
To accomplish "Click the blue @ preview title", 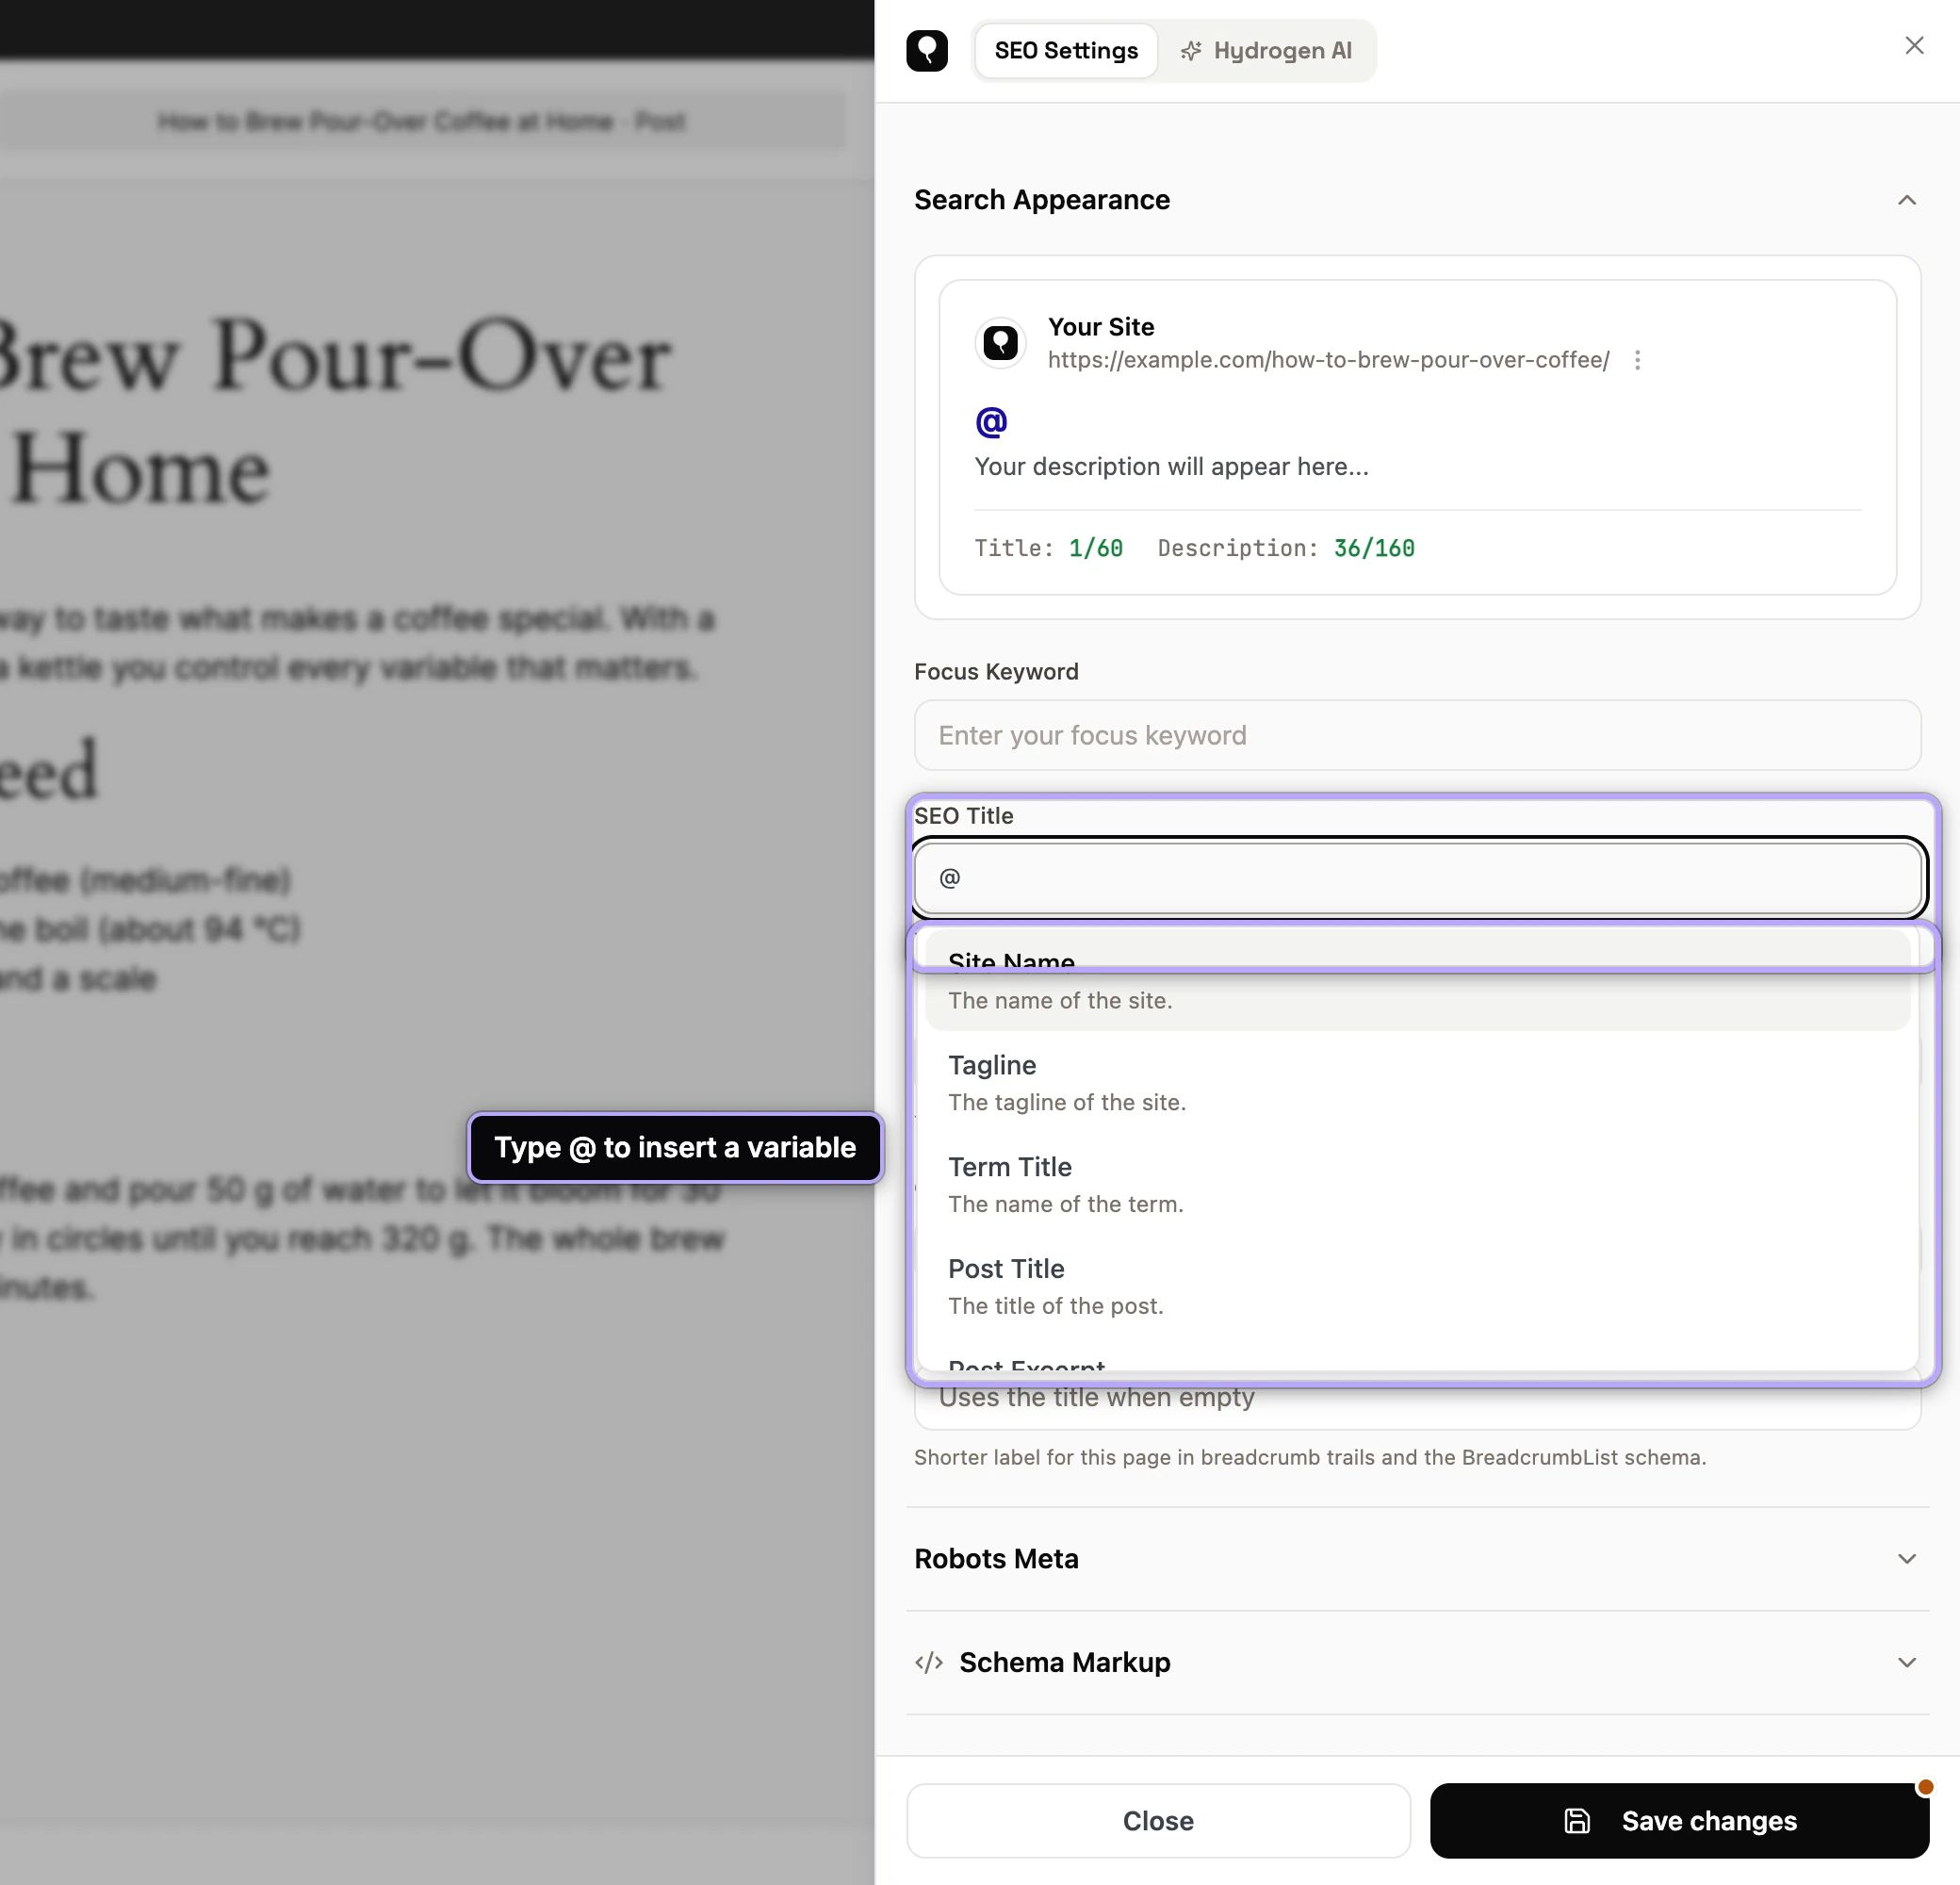I will [991, 422].
